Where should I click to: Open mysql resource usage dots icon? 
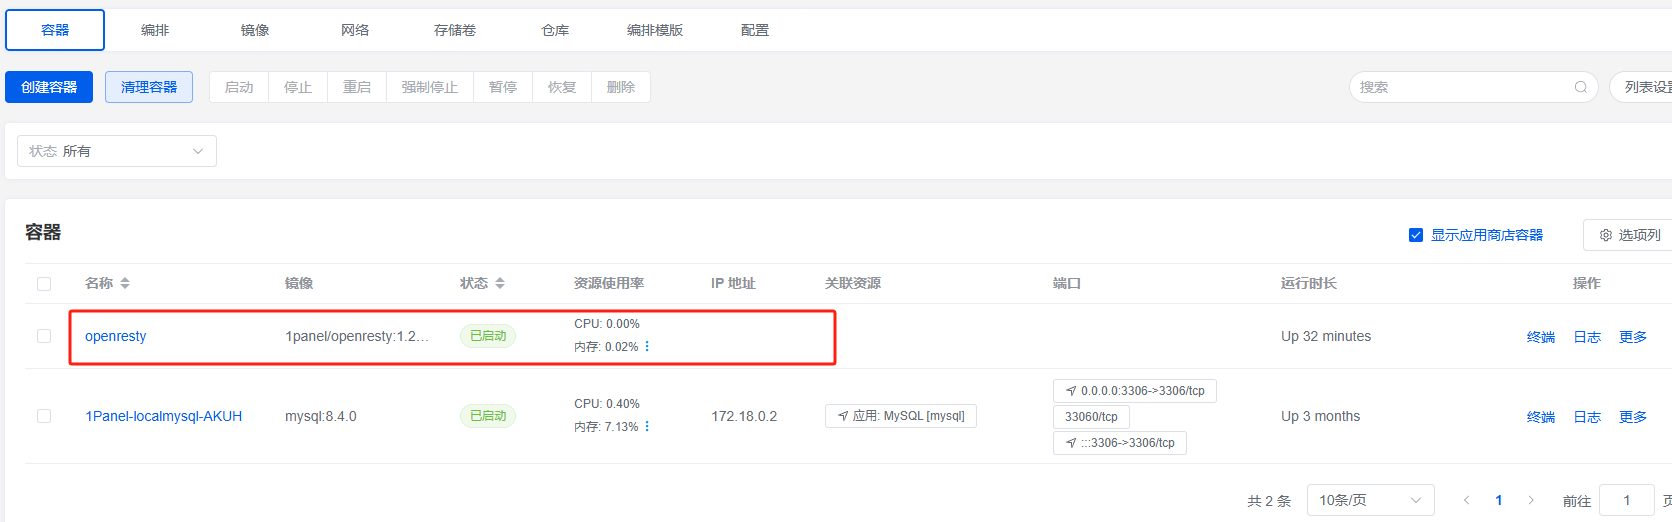click(647, 427)
